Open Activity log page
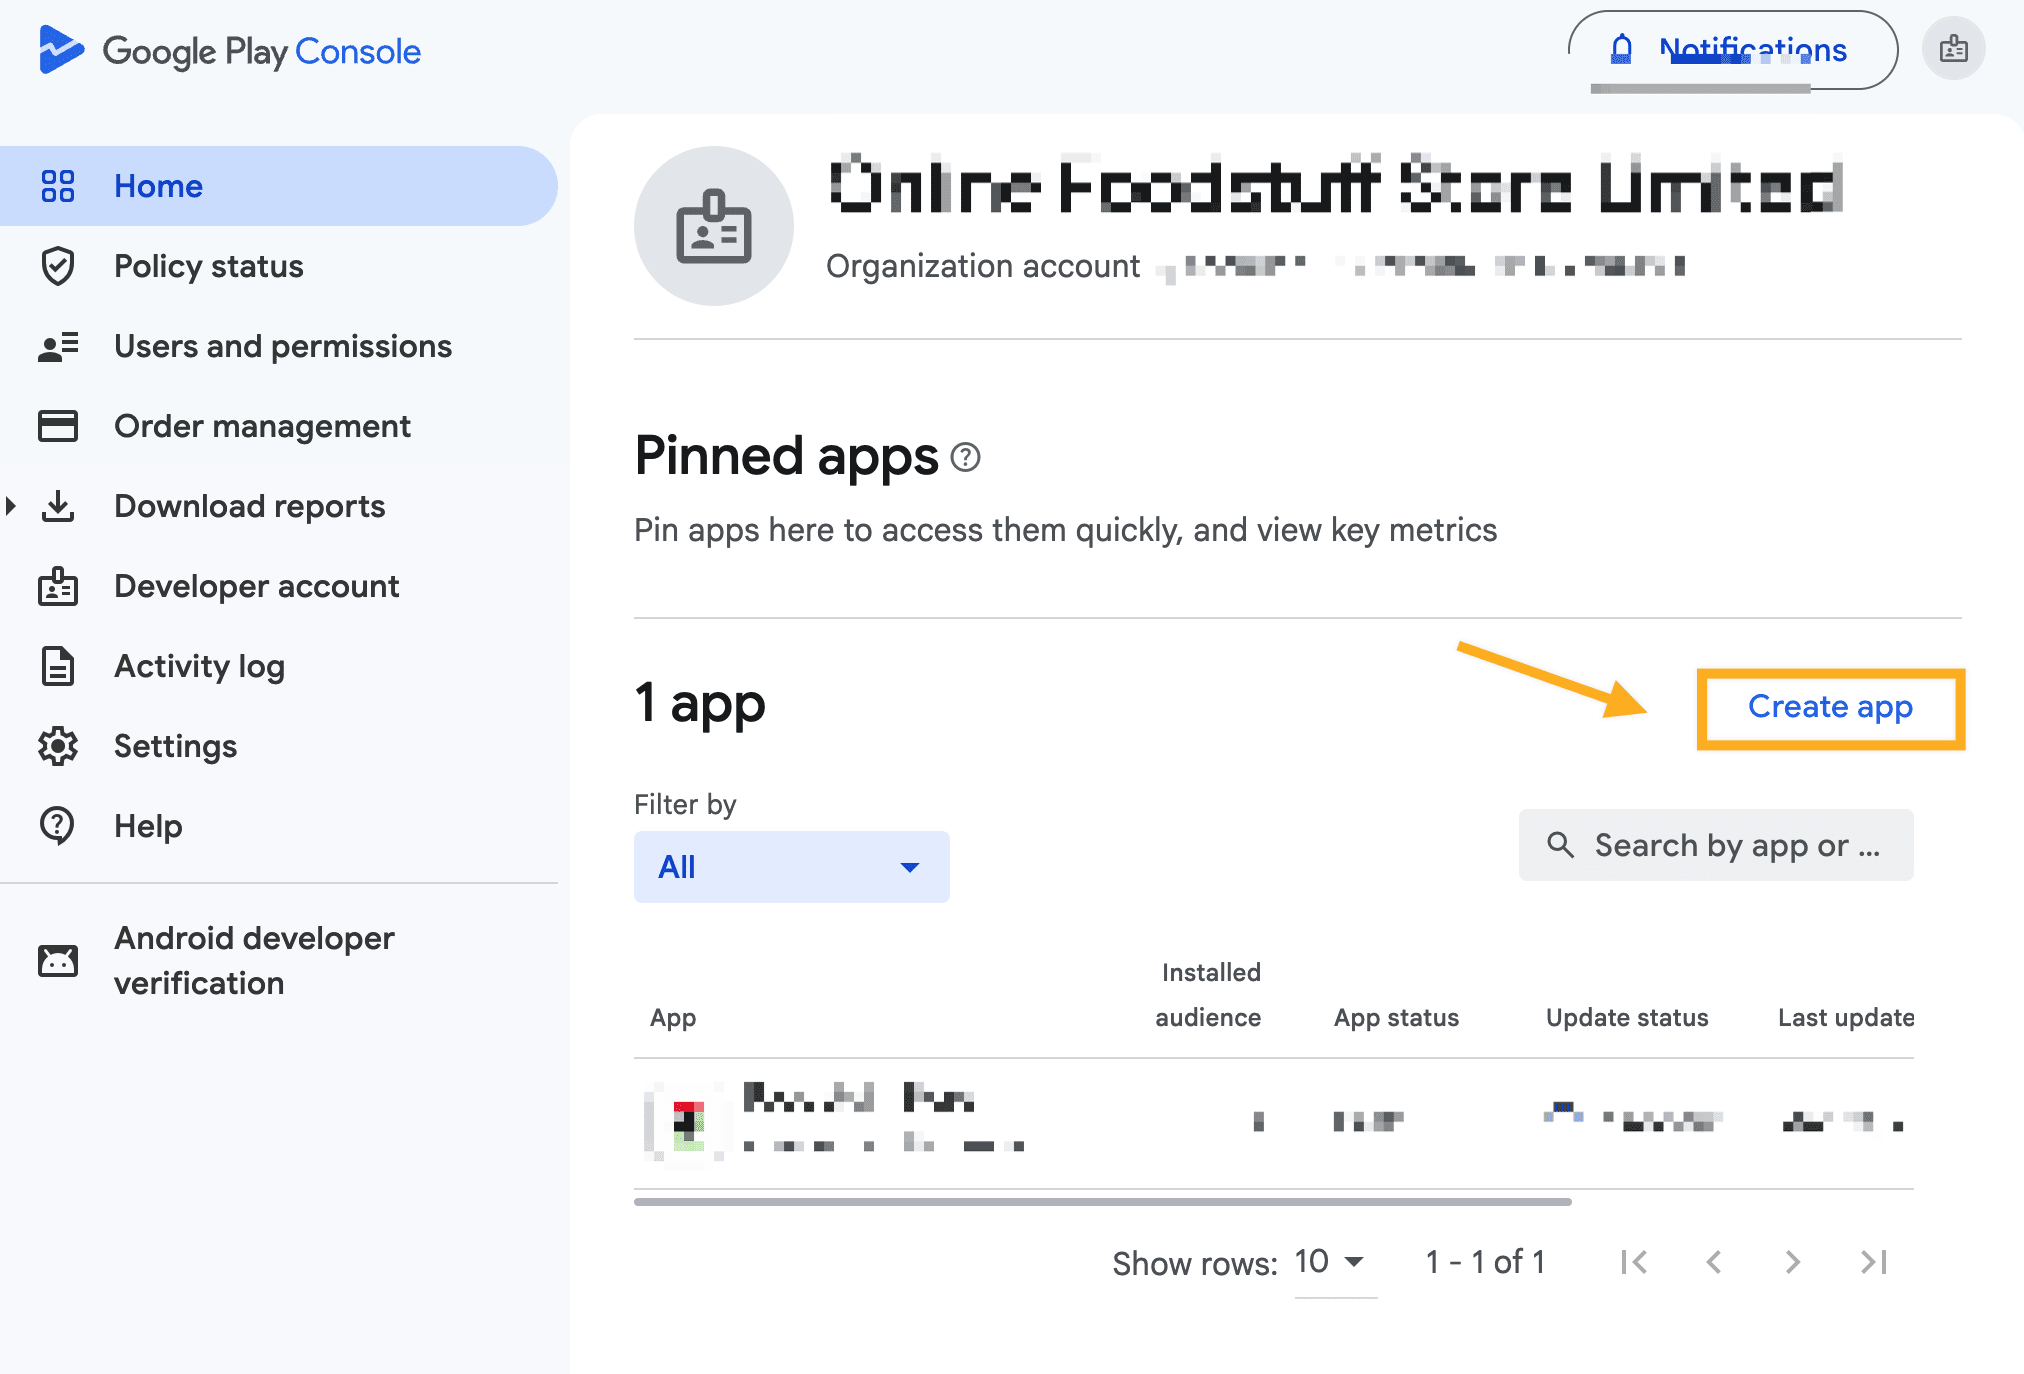This screenshot has height=1374, width=2024. tap(279, 666)
